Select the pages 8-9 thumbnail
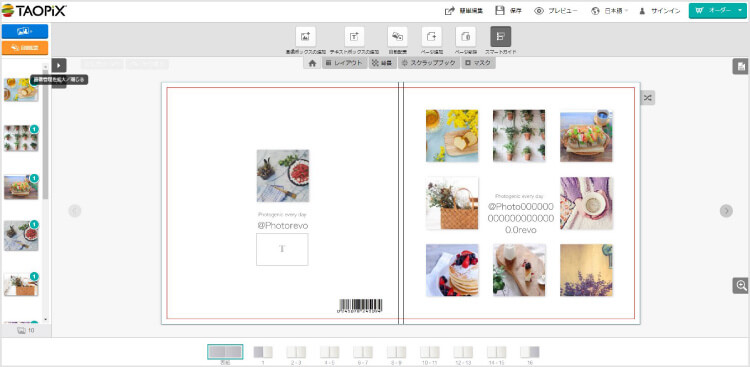 pyautogui.click(x=397, y=352)
